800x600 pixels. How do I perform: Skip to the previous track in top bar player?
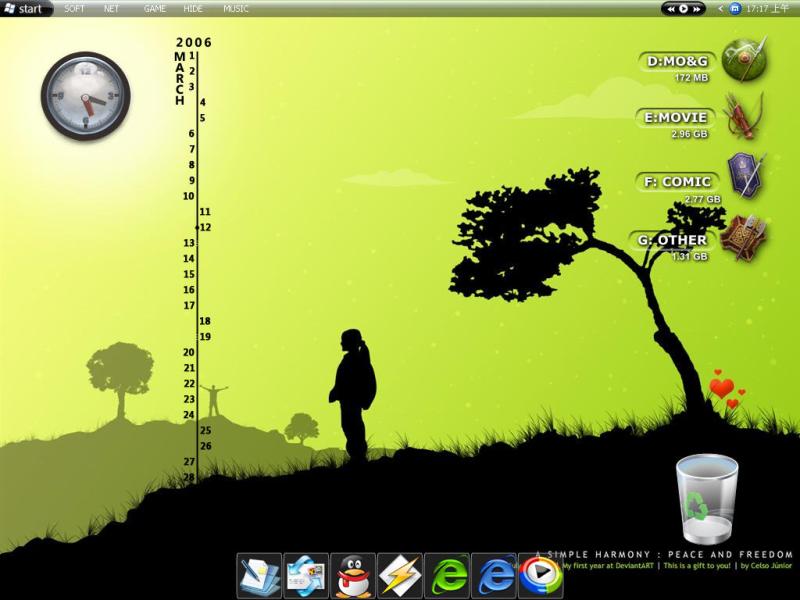point(671,9)
